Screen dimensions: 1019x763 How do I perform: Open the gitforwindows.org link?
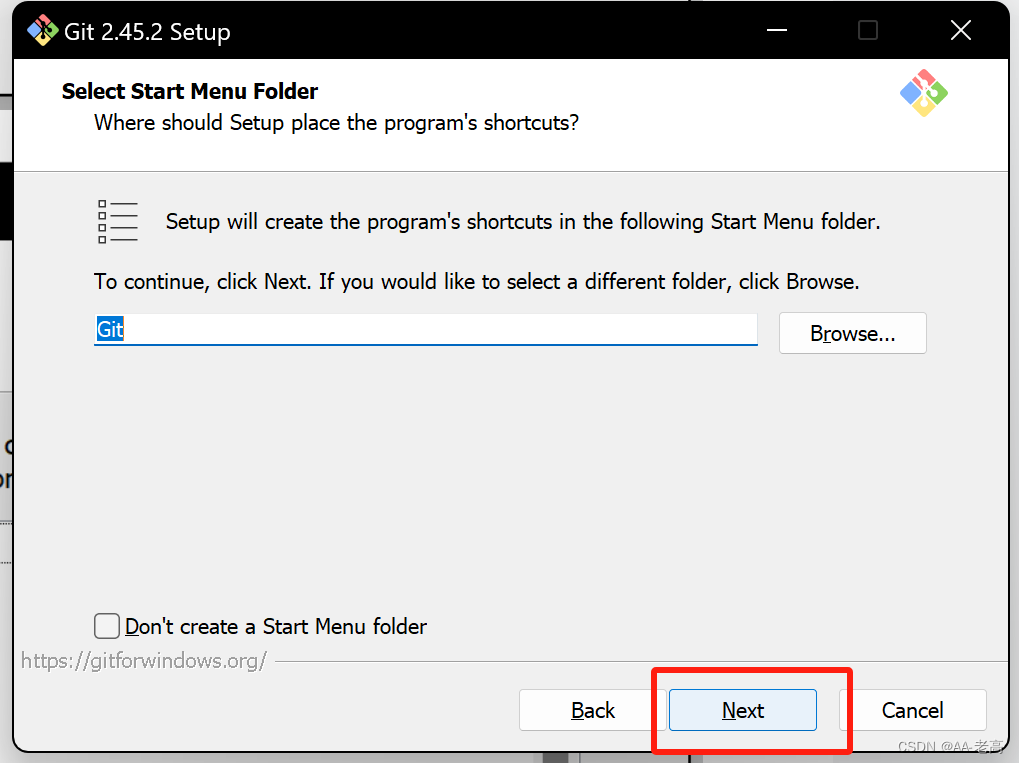(x=144, y=660)
